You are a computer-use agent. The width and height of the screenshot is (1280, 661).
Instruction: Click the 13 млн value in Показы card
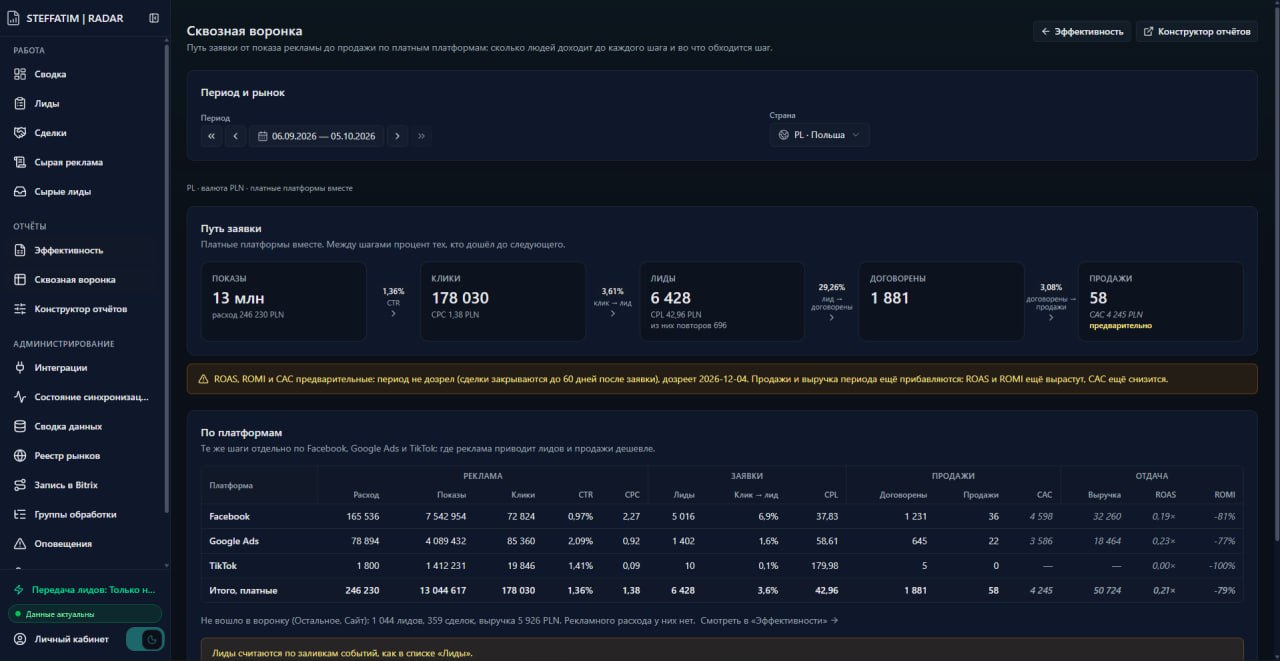(x=238, y=298)
